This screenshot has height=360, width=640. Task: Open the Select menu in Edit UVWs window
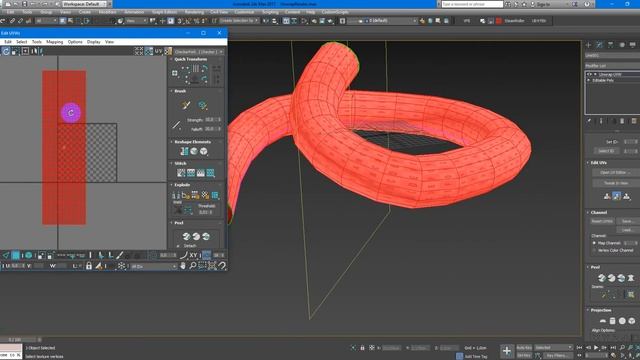(22, 42)
